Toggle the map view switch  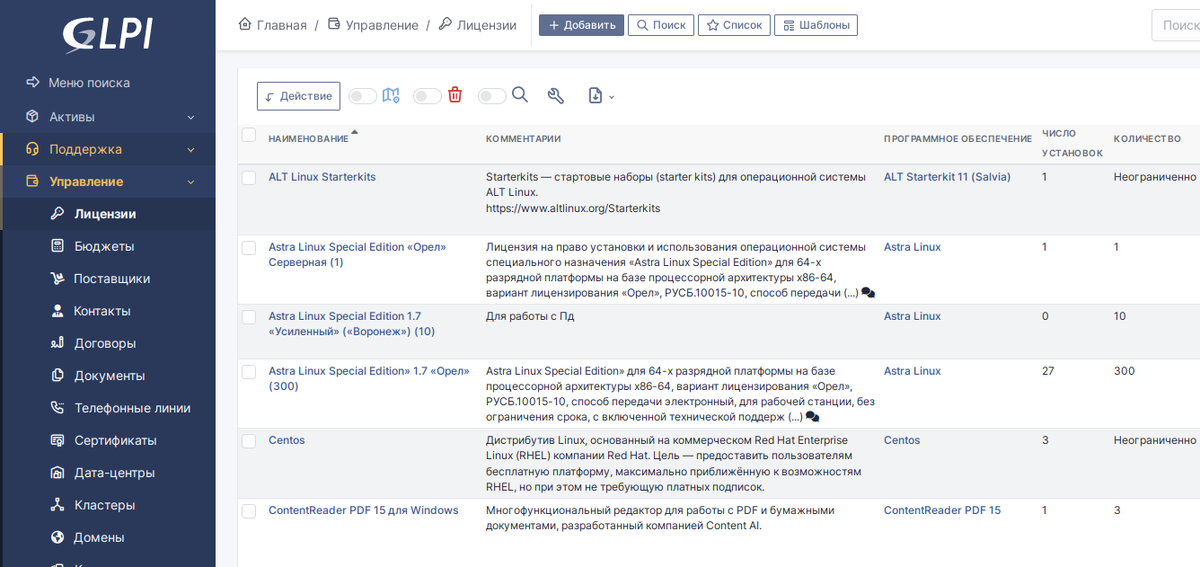362,96
